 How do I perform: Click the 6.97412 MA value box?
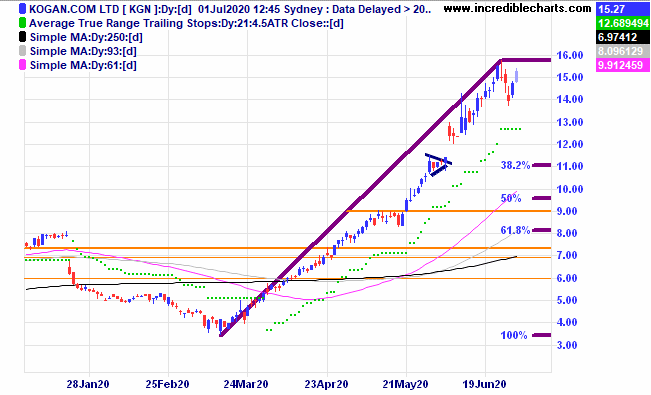[x=622, y=37]
